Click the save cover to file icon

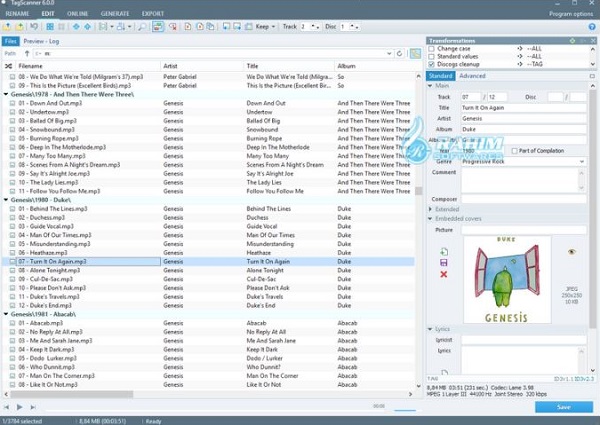pos(443,262)
